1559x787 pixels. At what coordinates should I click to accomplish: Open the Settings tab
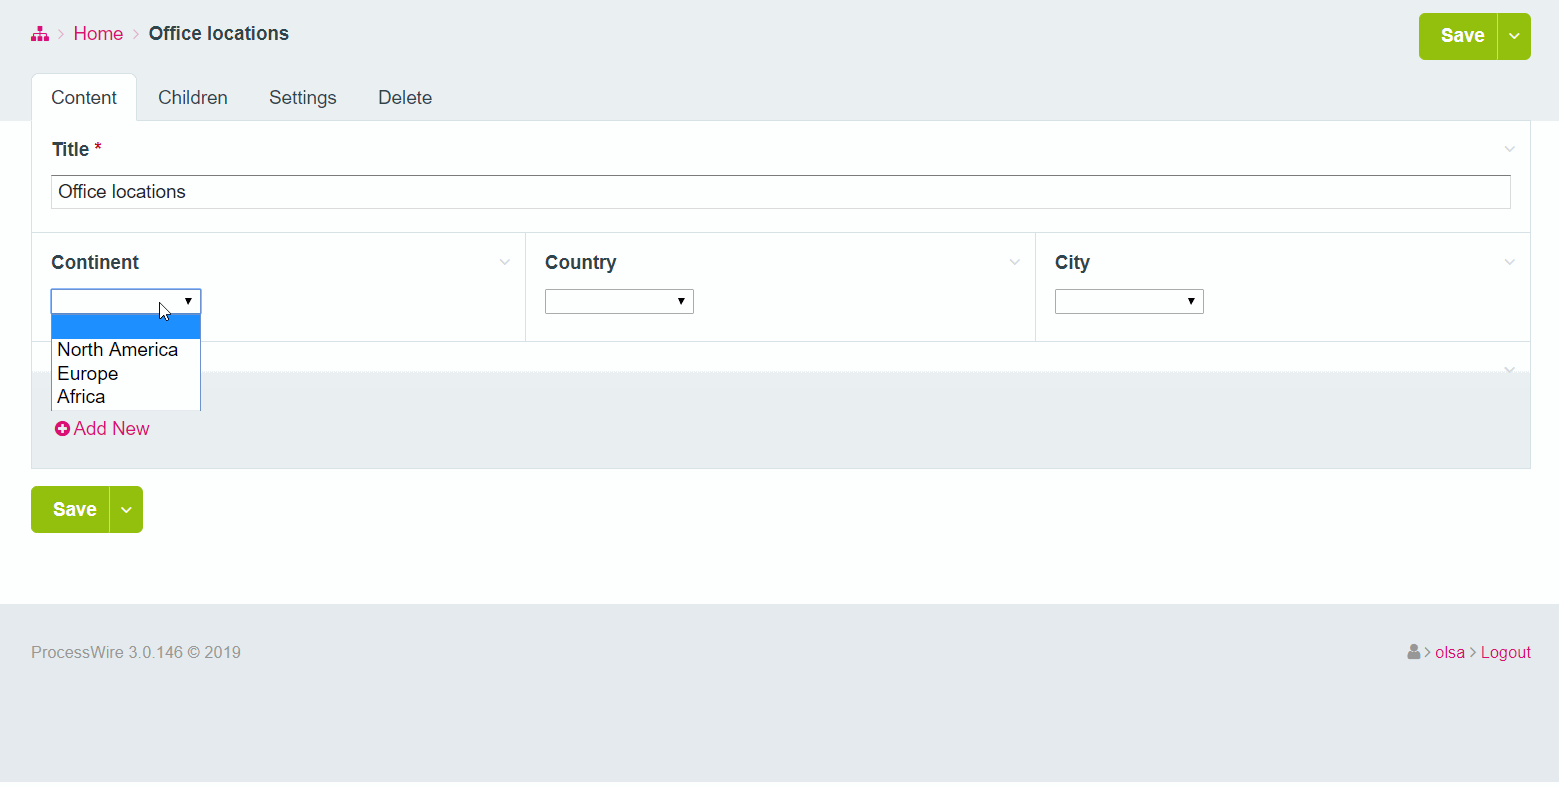[x=302, y=98]
